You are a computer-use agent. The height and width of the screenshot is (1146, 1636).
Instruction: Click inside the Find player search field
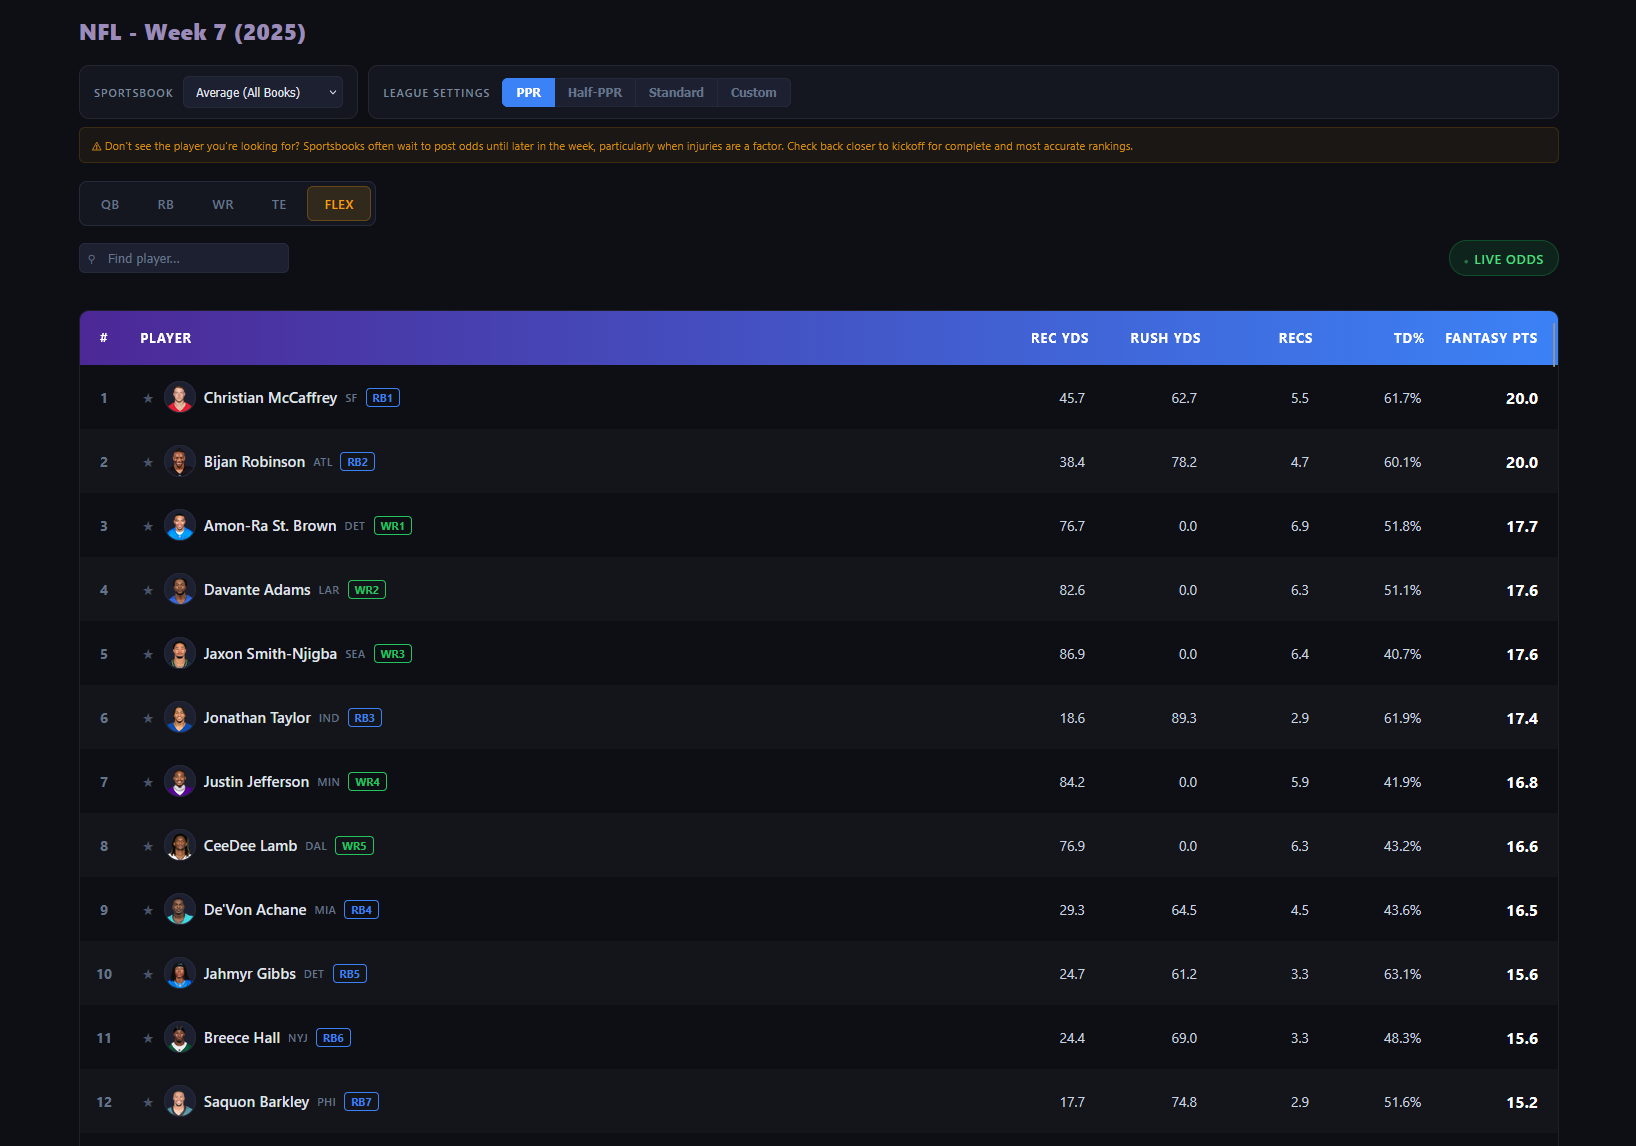[184, 257]
